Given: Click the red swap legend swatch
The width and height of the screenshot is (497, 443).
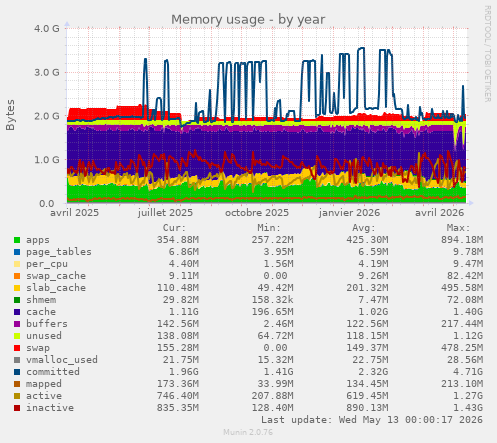Looking at the screenshot, I should tap(17, 348).
